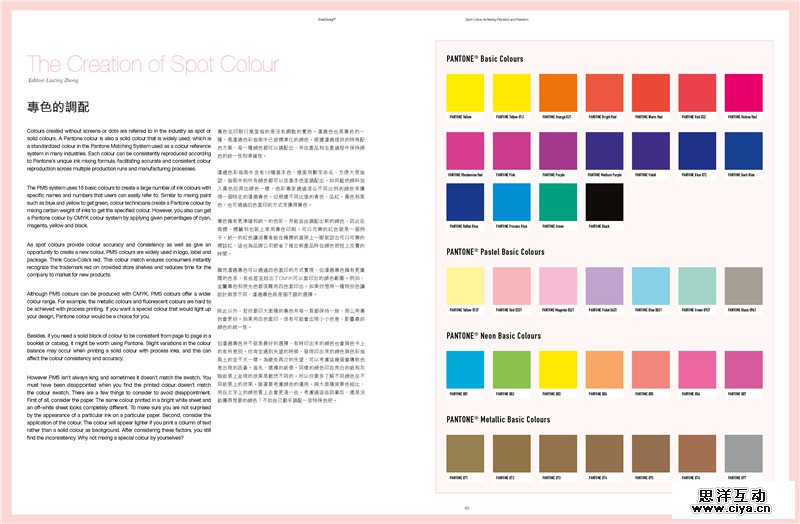Click the PANTONE Orange 021 swatch
This screenshot has height=524, width=800.
[557, 93]
